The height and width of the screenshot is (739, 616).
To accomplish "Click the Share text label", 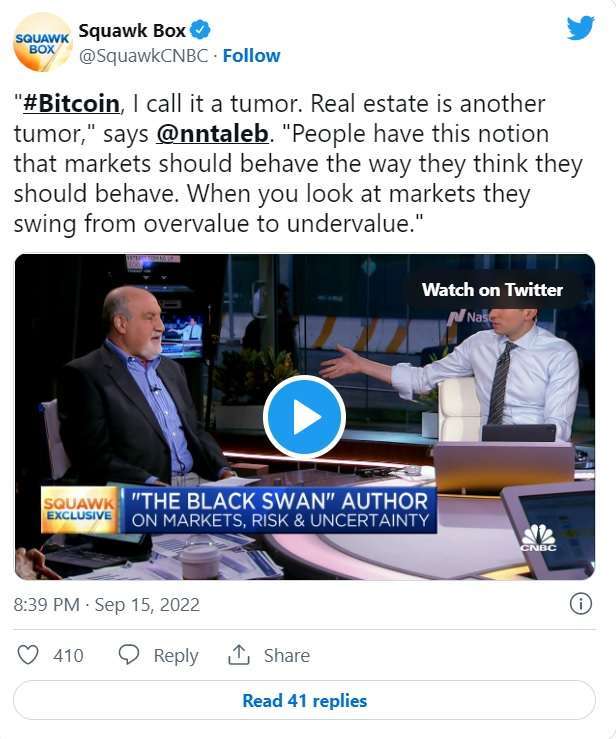I will [287, 656].
